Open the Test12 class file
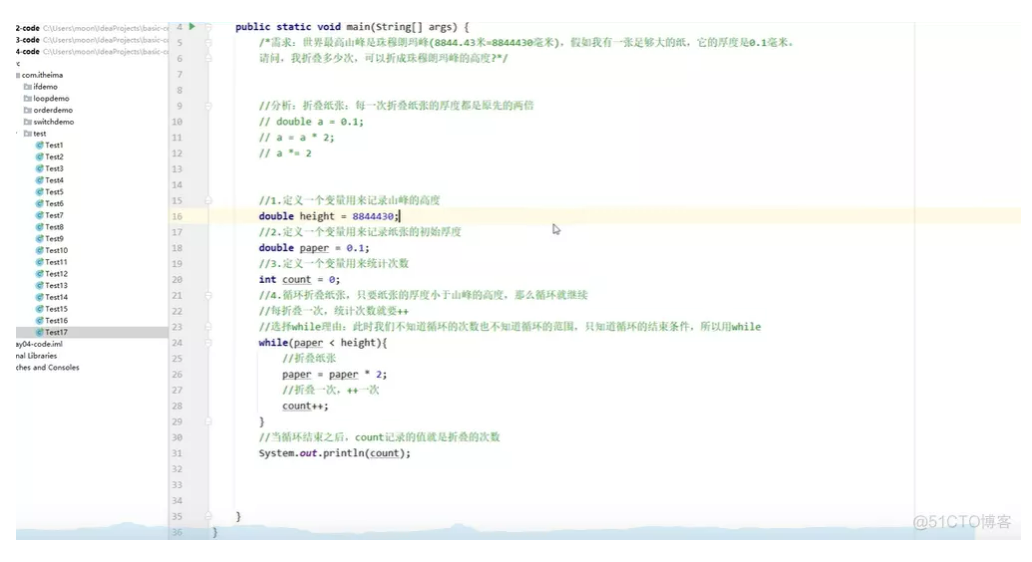 pyautogui.click(x=56, y=274)
